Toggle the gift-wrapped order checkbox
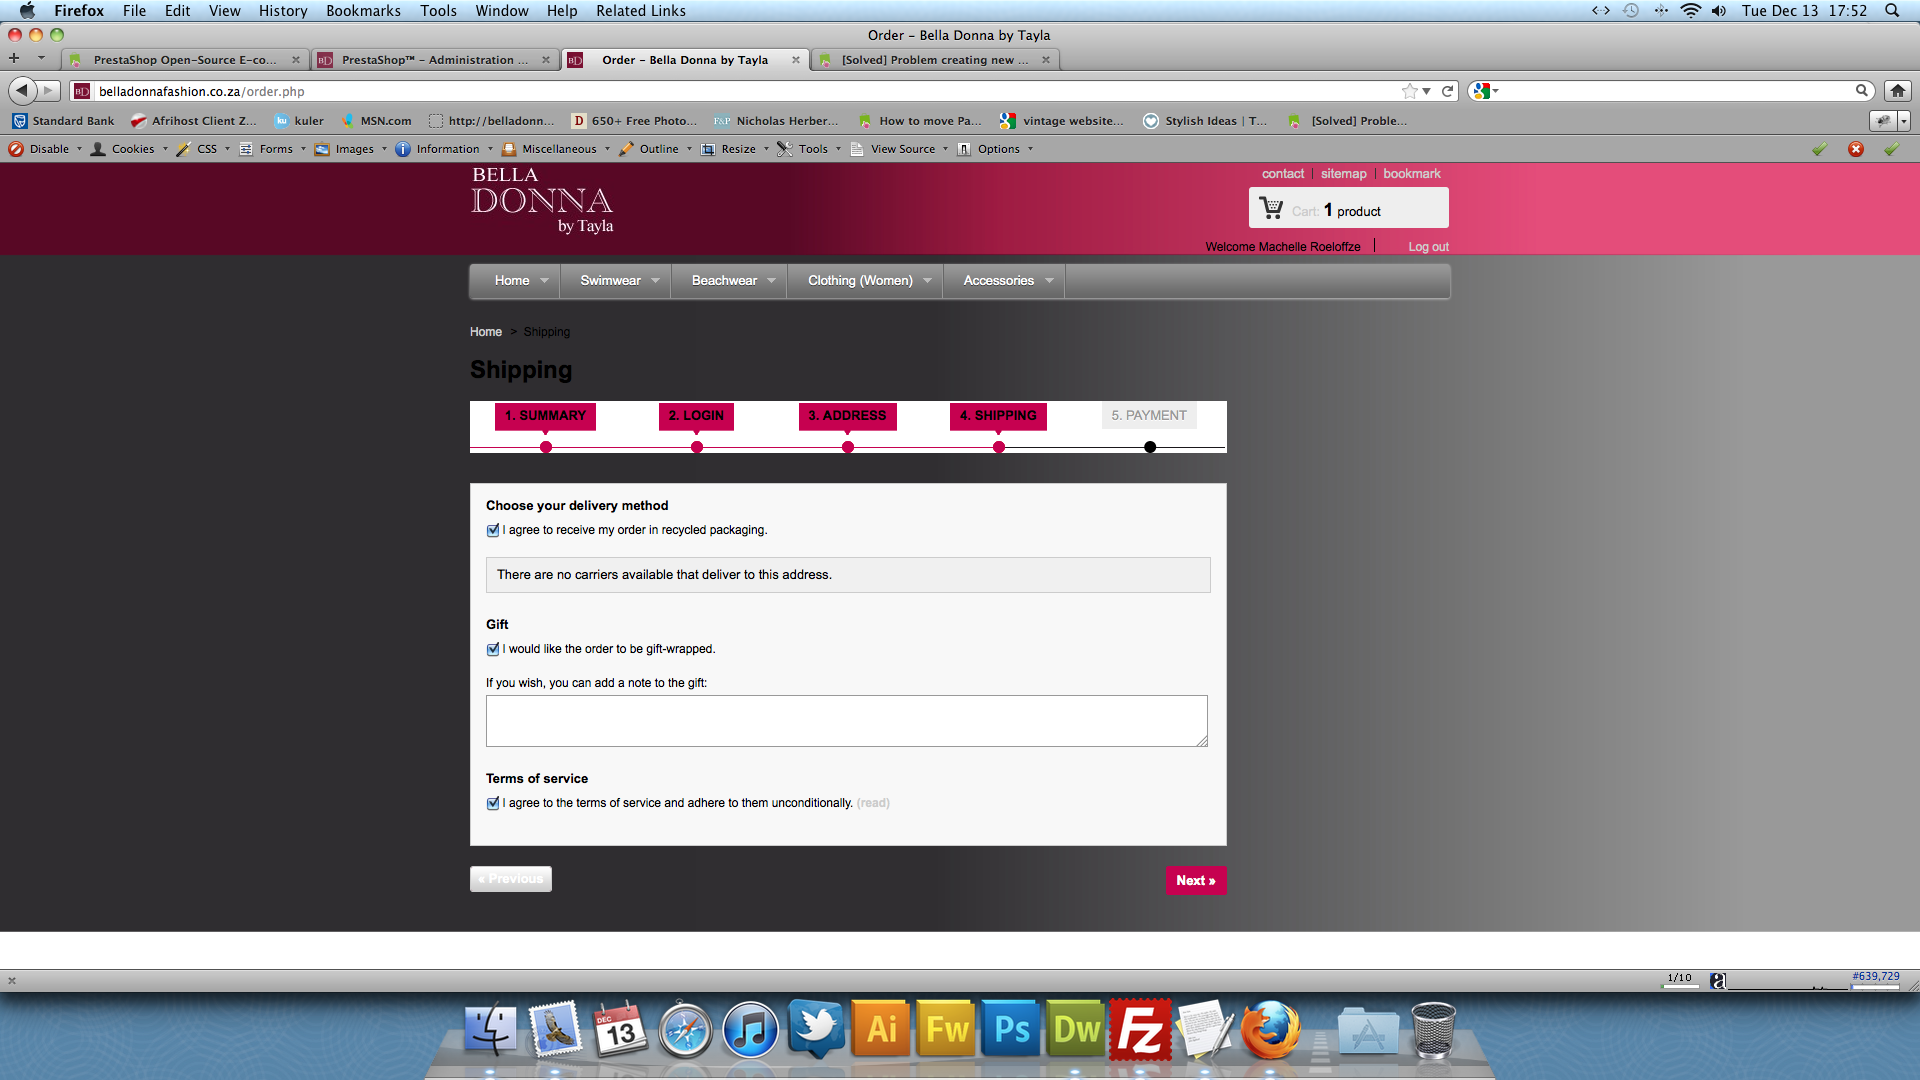This screenshot has width=1920, height=1080. tap(493, 650)
